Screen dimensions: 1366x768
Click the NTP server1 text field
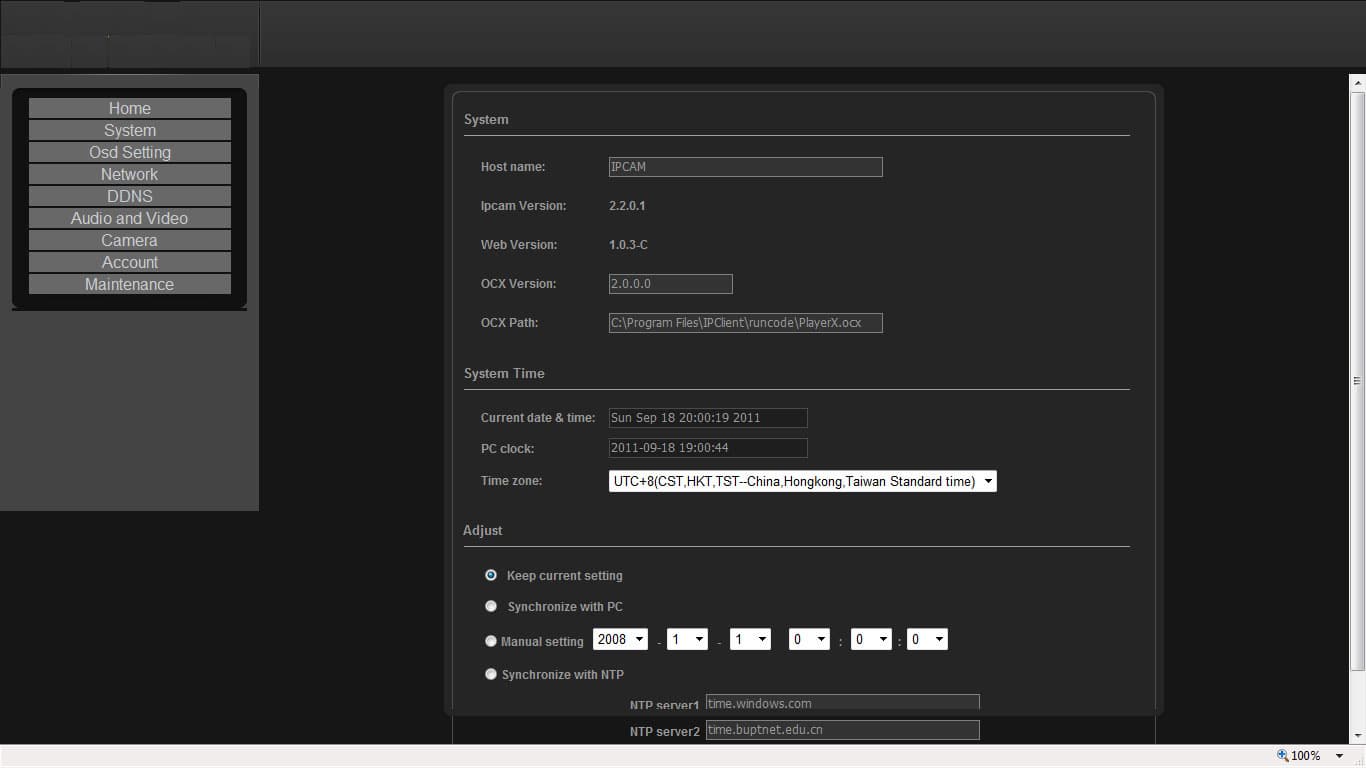point(843,704)
